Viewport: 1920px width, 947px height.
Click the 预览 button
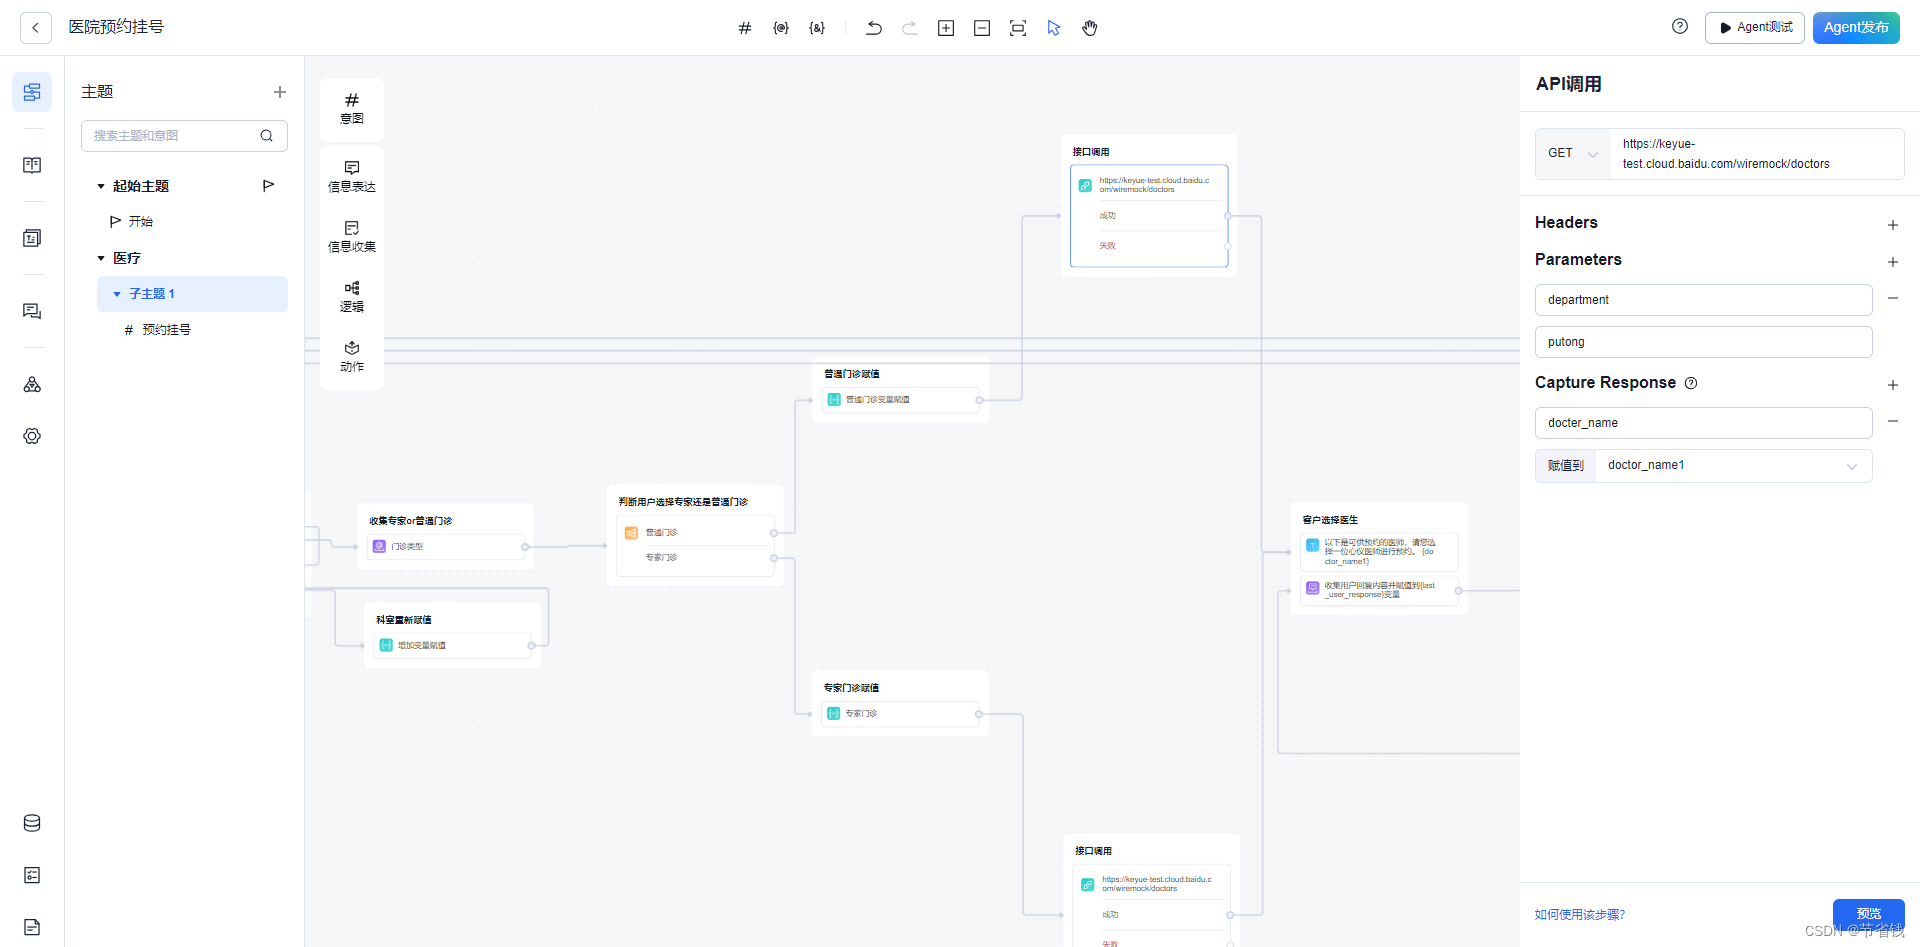point(1869,913)
